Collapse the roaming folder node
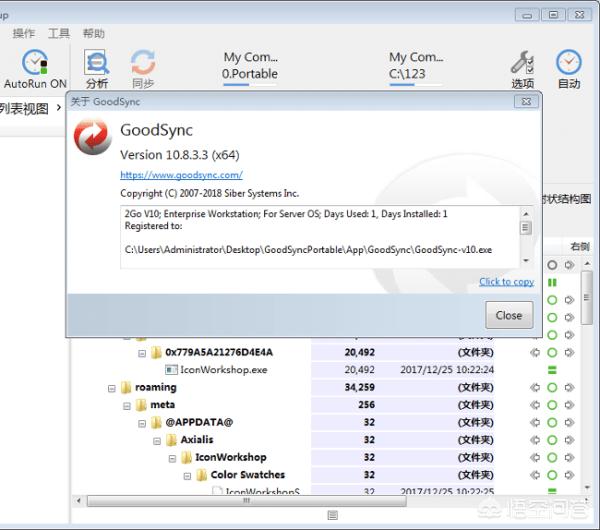This screenshot has height=530, width=600. click(x=112, y=388)
